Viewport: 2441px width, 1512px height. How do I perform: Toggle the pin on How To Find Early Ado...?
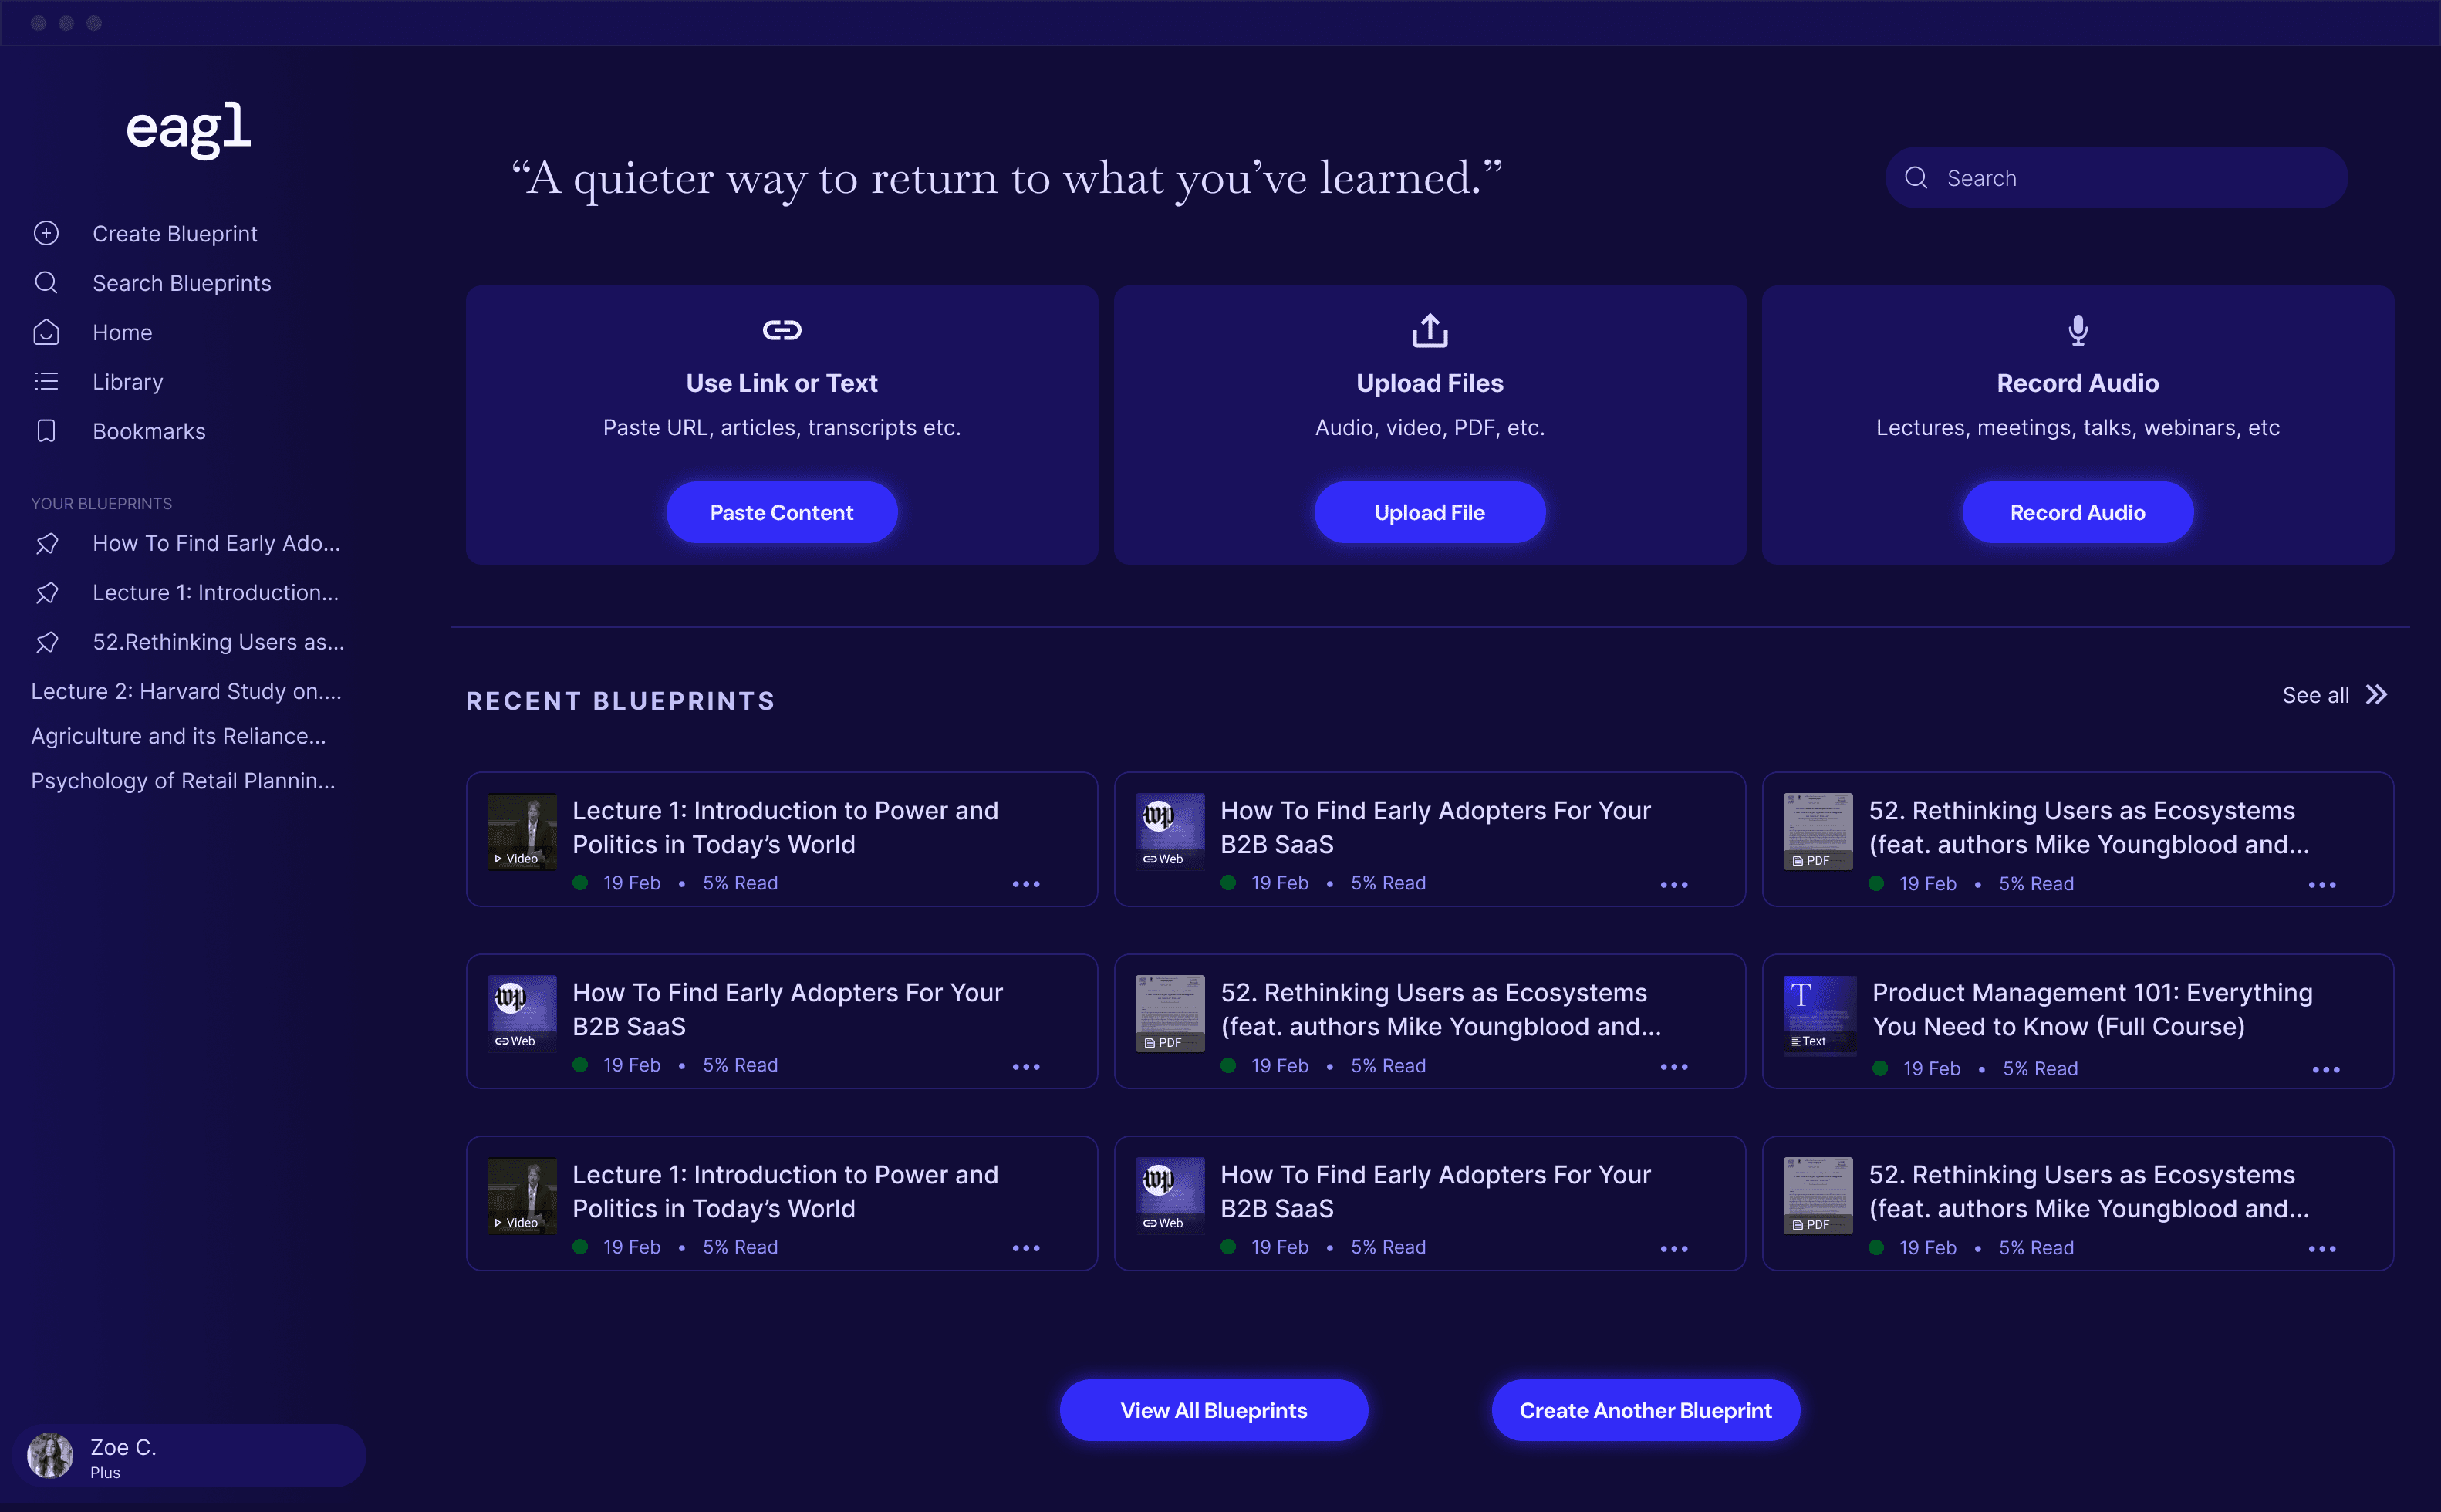47,543
